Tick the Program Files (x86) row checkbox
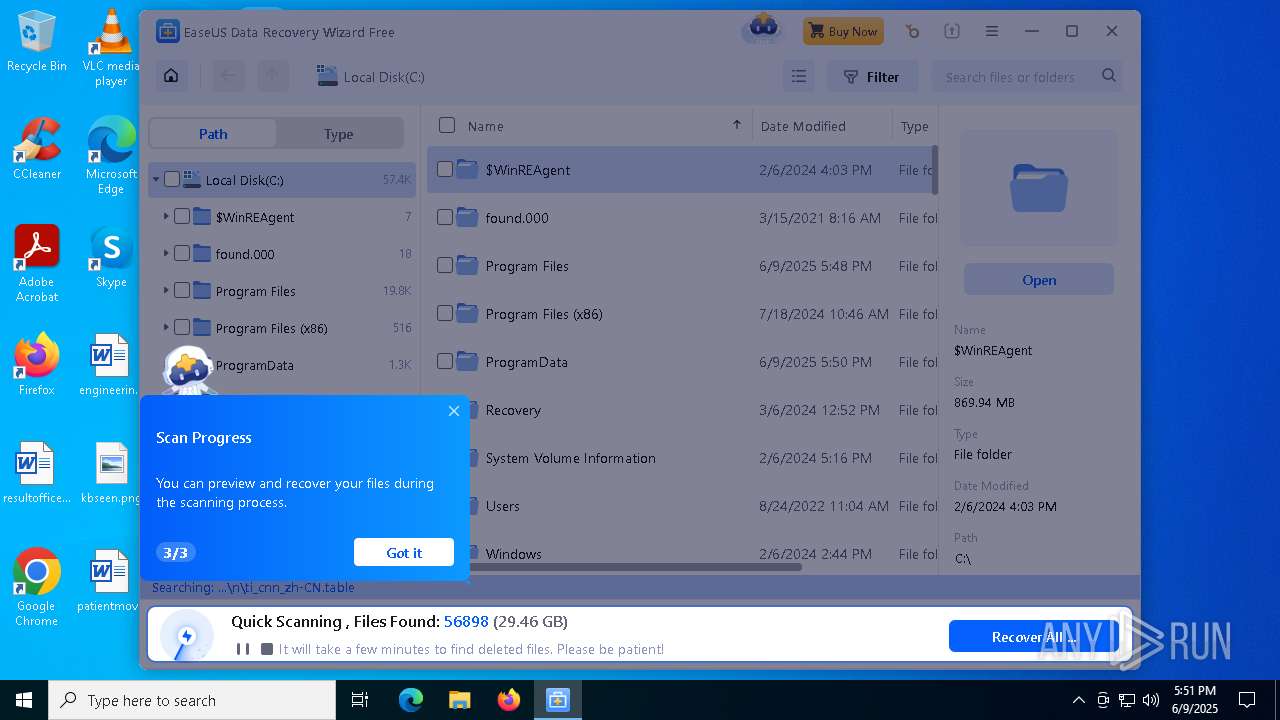The image size is (1280, 720). point(445,313)
